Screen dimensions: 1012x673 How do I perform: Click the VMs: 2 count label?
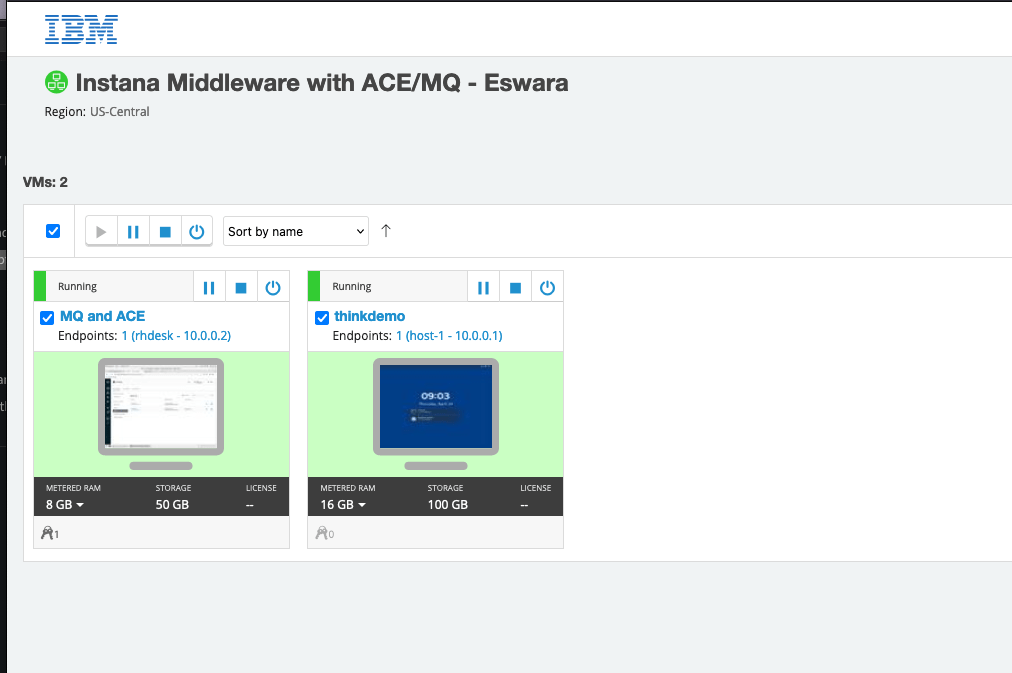click(45, 182)
